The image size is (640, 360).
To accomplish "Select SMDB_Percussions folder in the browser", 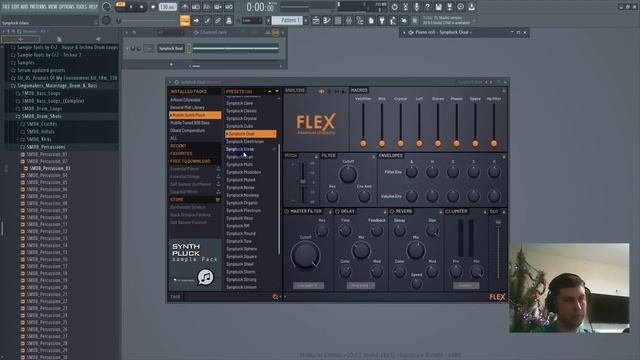I will (x=46, y=147).
